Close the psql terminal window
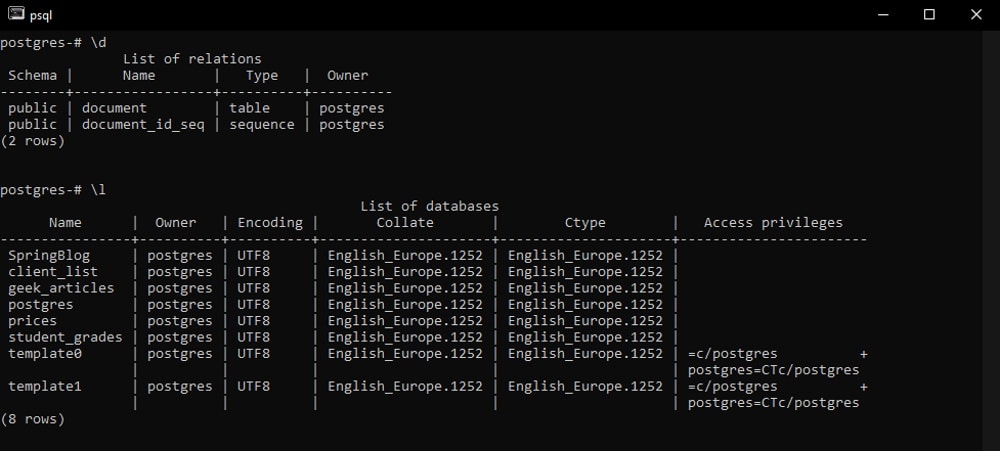 [975, 14]
